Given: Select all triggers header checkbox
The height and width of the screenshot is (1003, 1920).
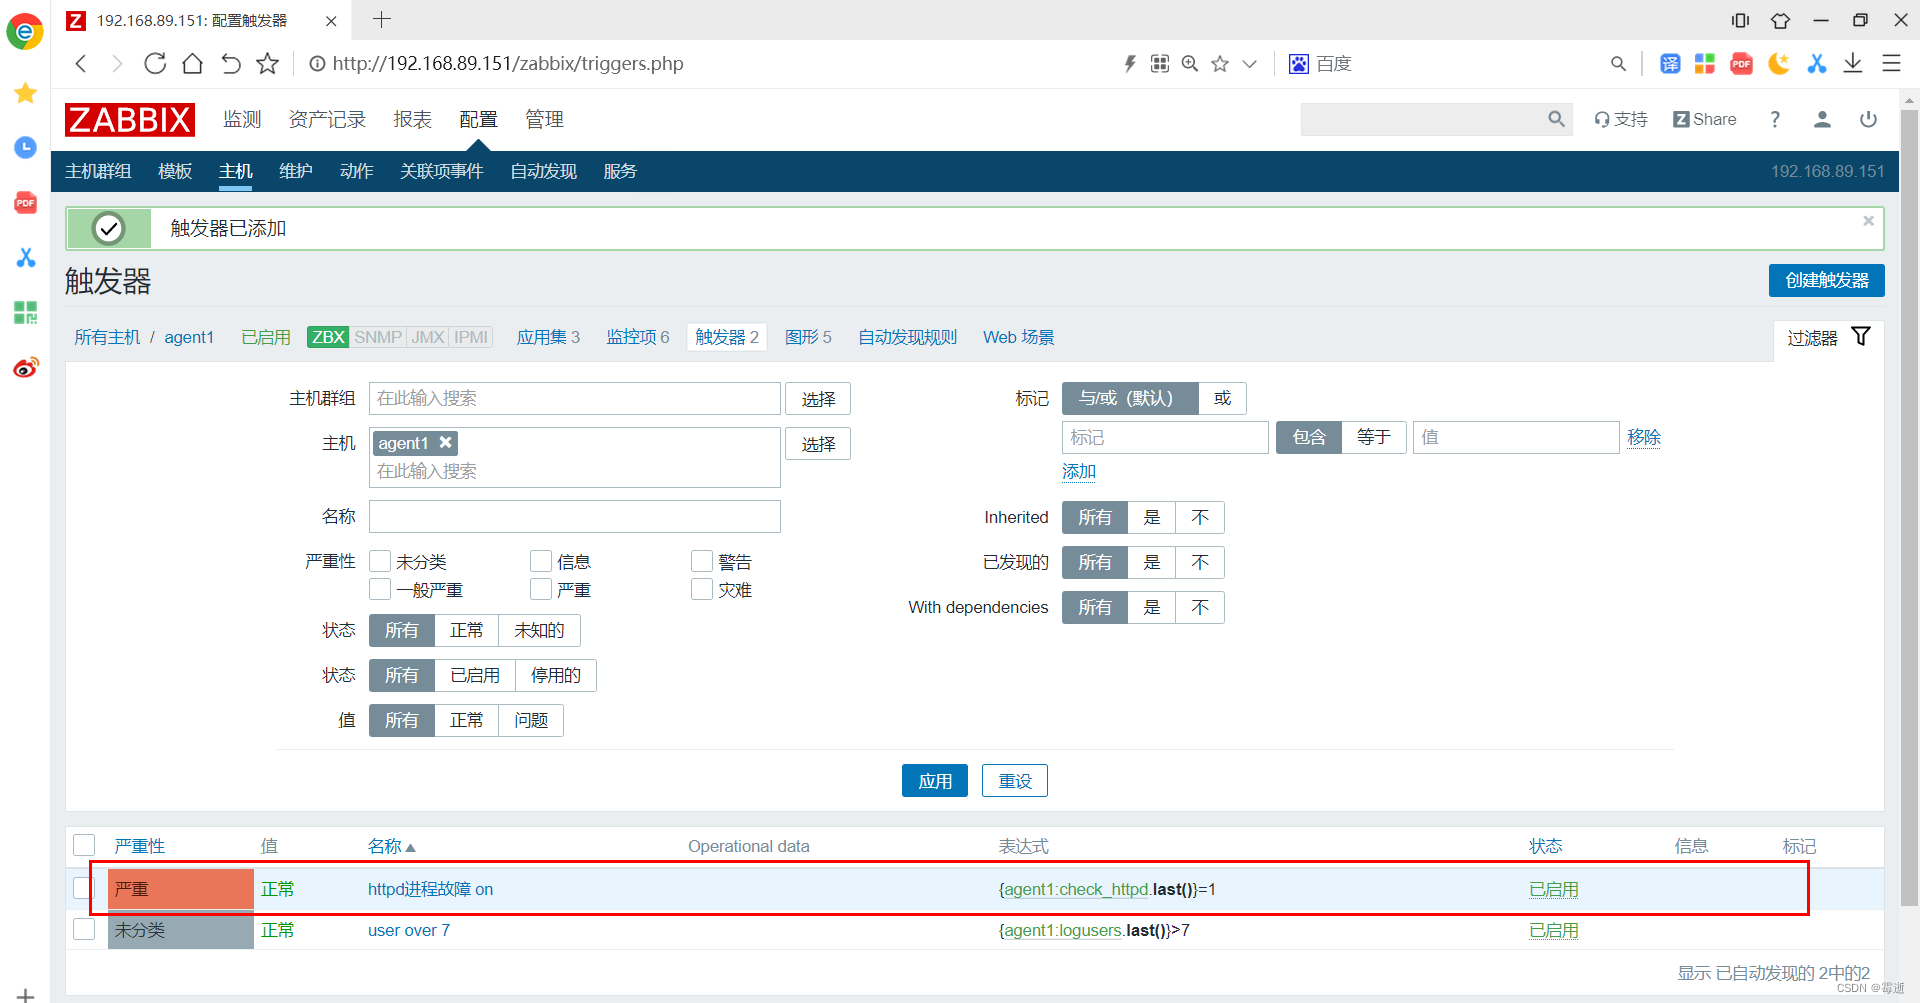Looking at the screenshot, I should click(x=84, y=845).
